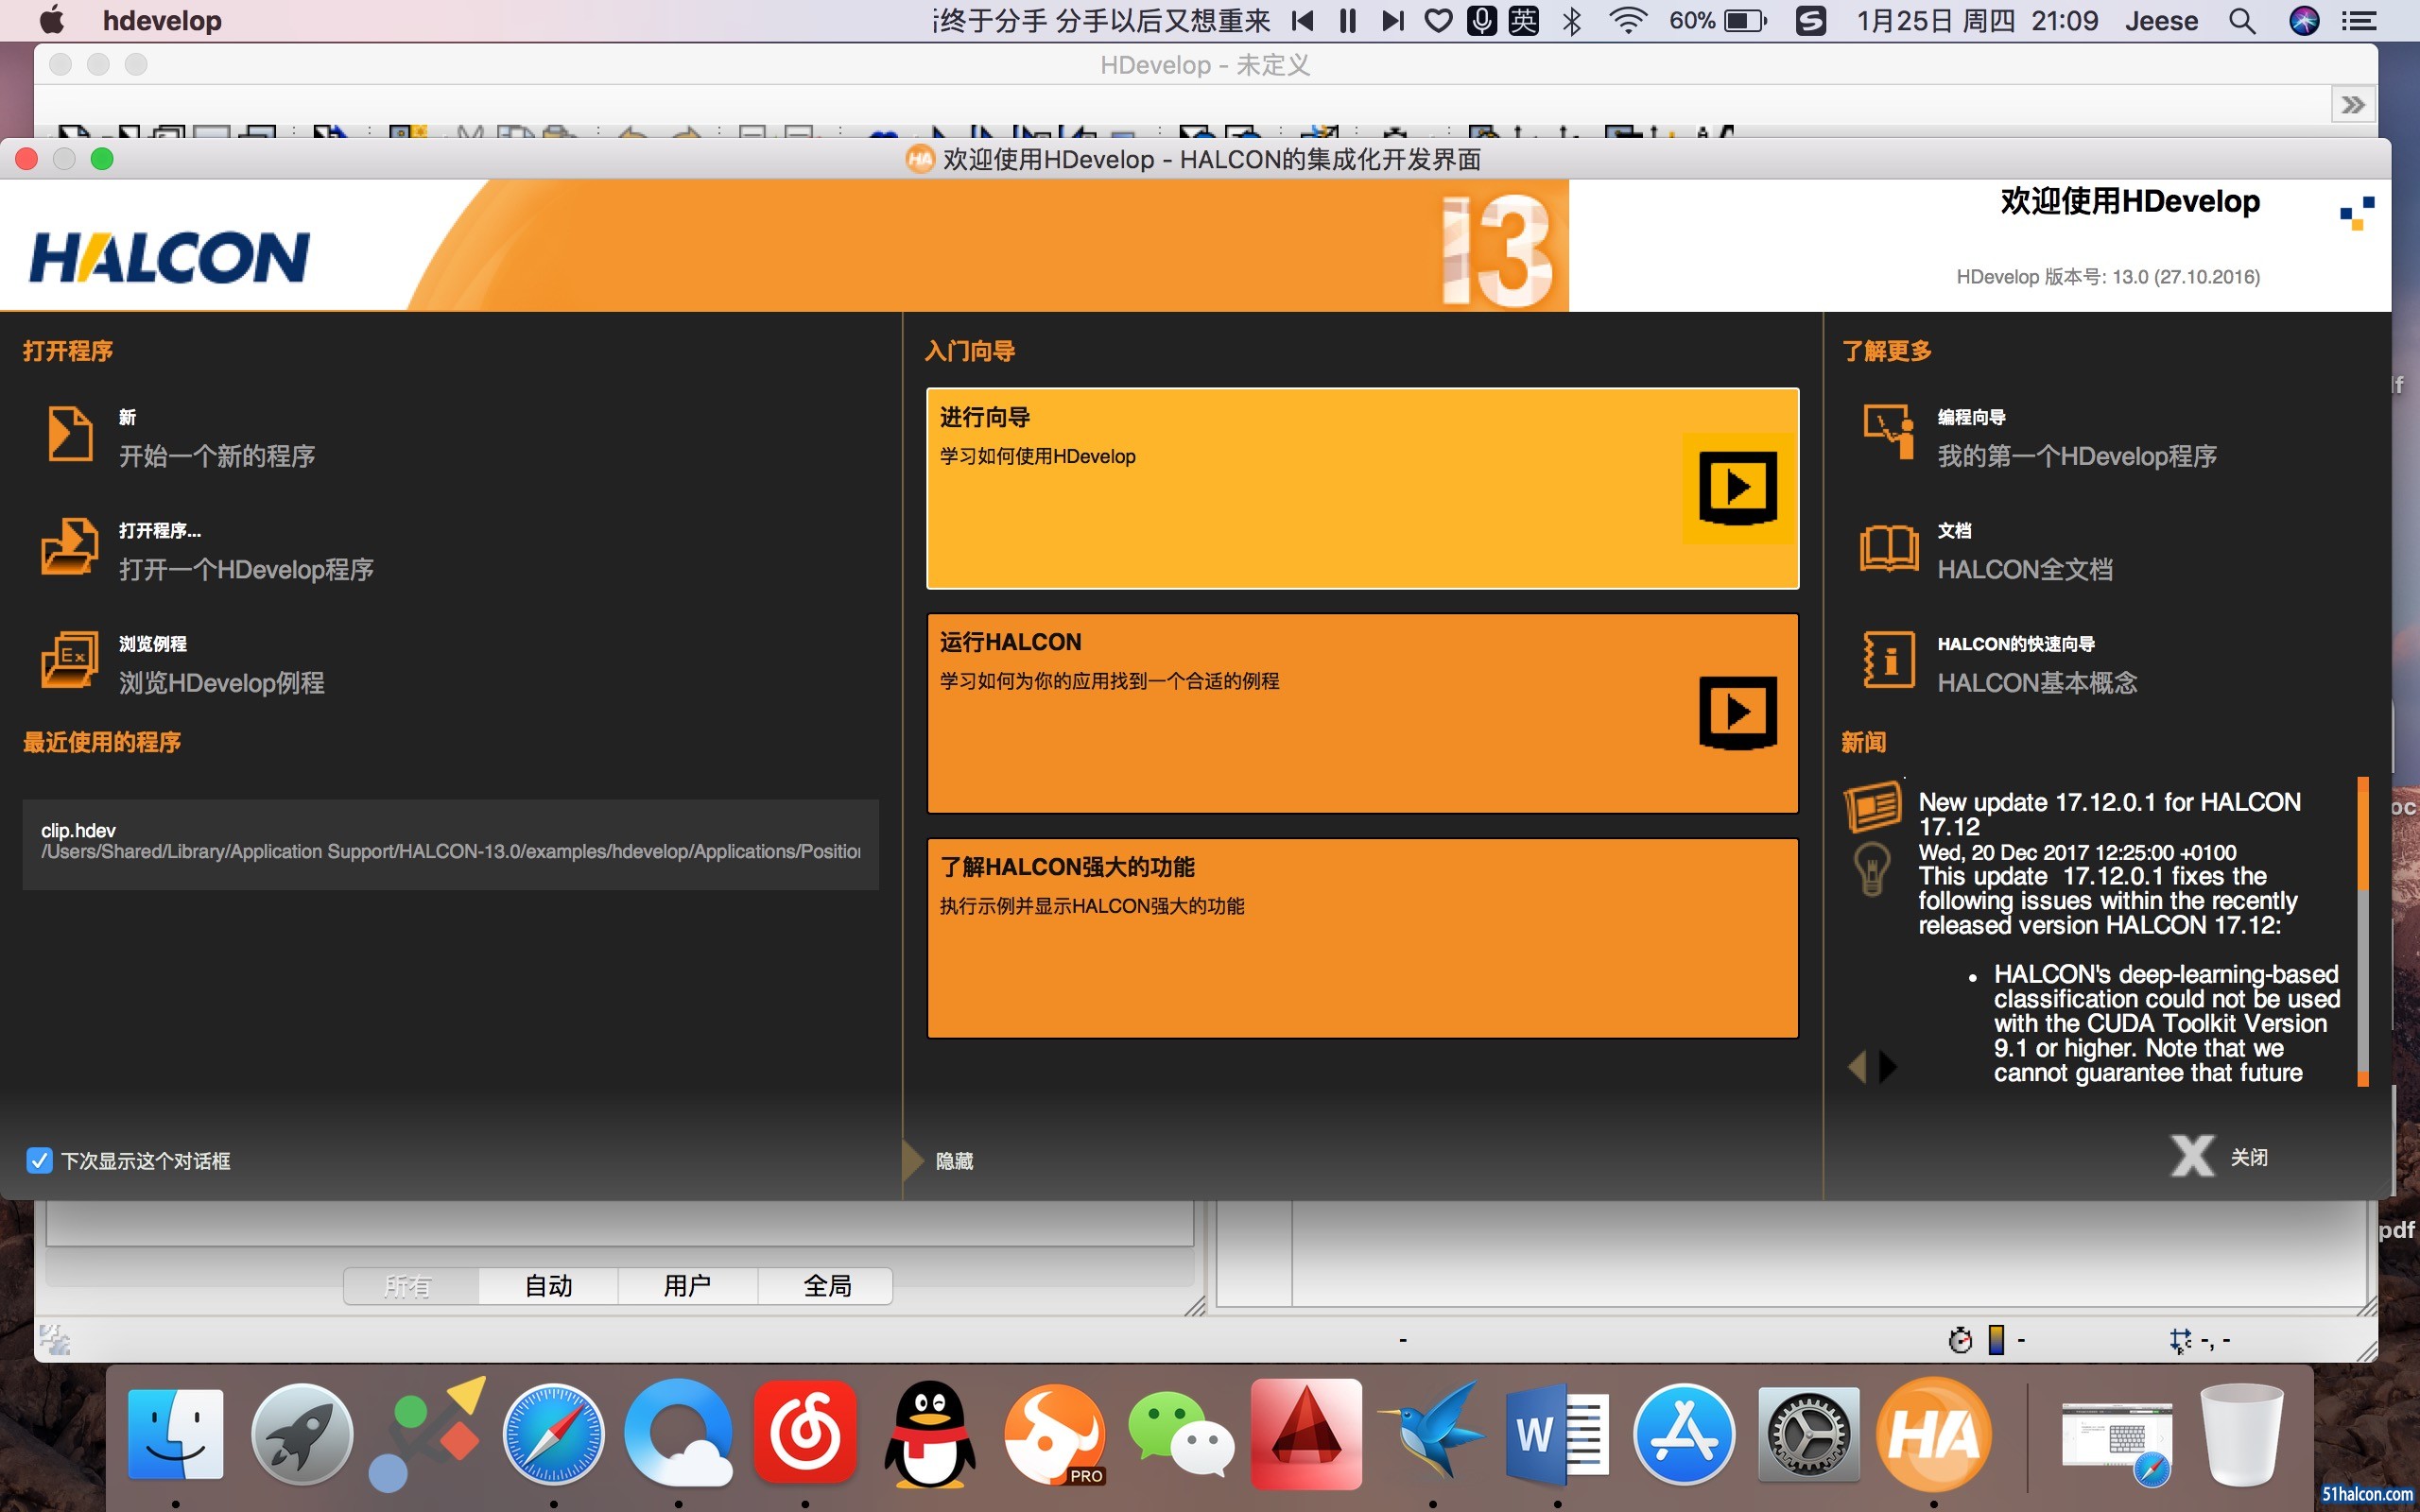Viewport: 2420px width, 1512px height.
Task: Open the programming guide presenter icon
Action: (x=1888, y=434)
